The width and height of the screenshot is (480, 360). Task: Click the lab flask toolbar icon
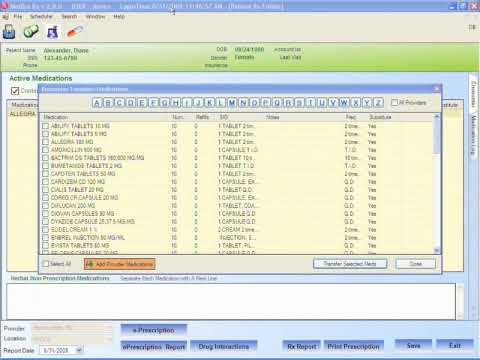click(52, 32)
